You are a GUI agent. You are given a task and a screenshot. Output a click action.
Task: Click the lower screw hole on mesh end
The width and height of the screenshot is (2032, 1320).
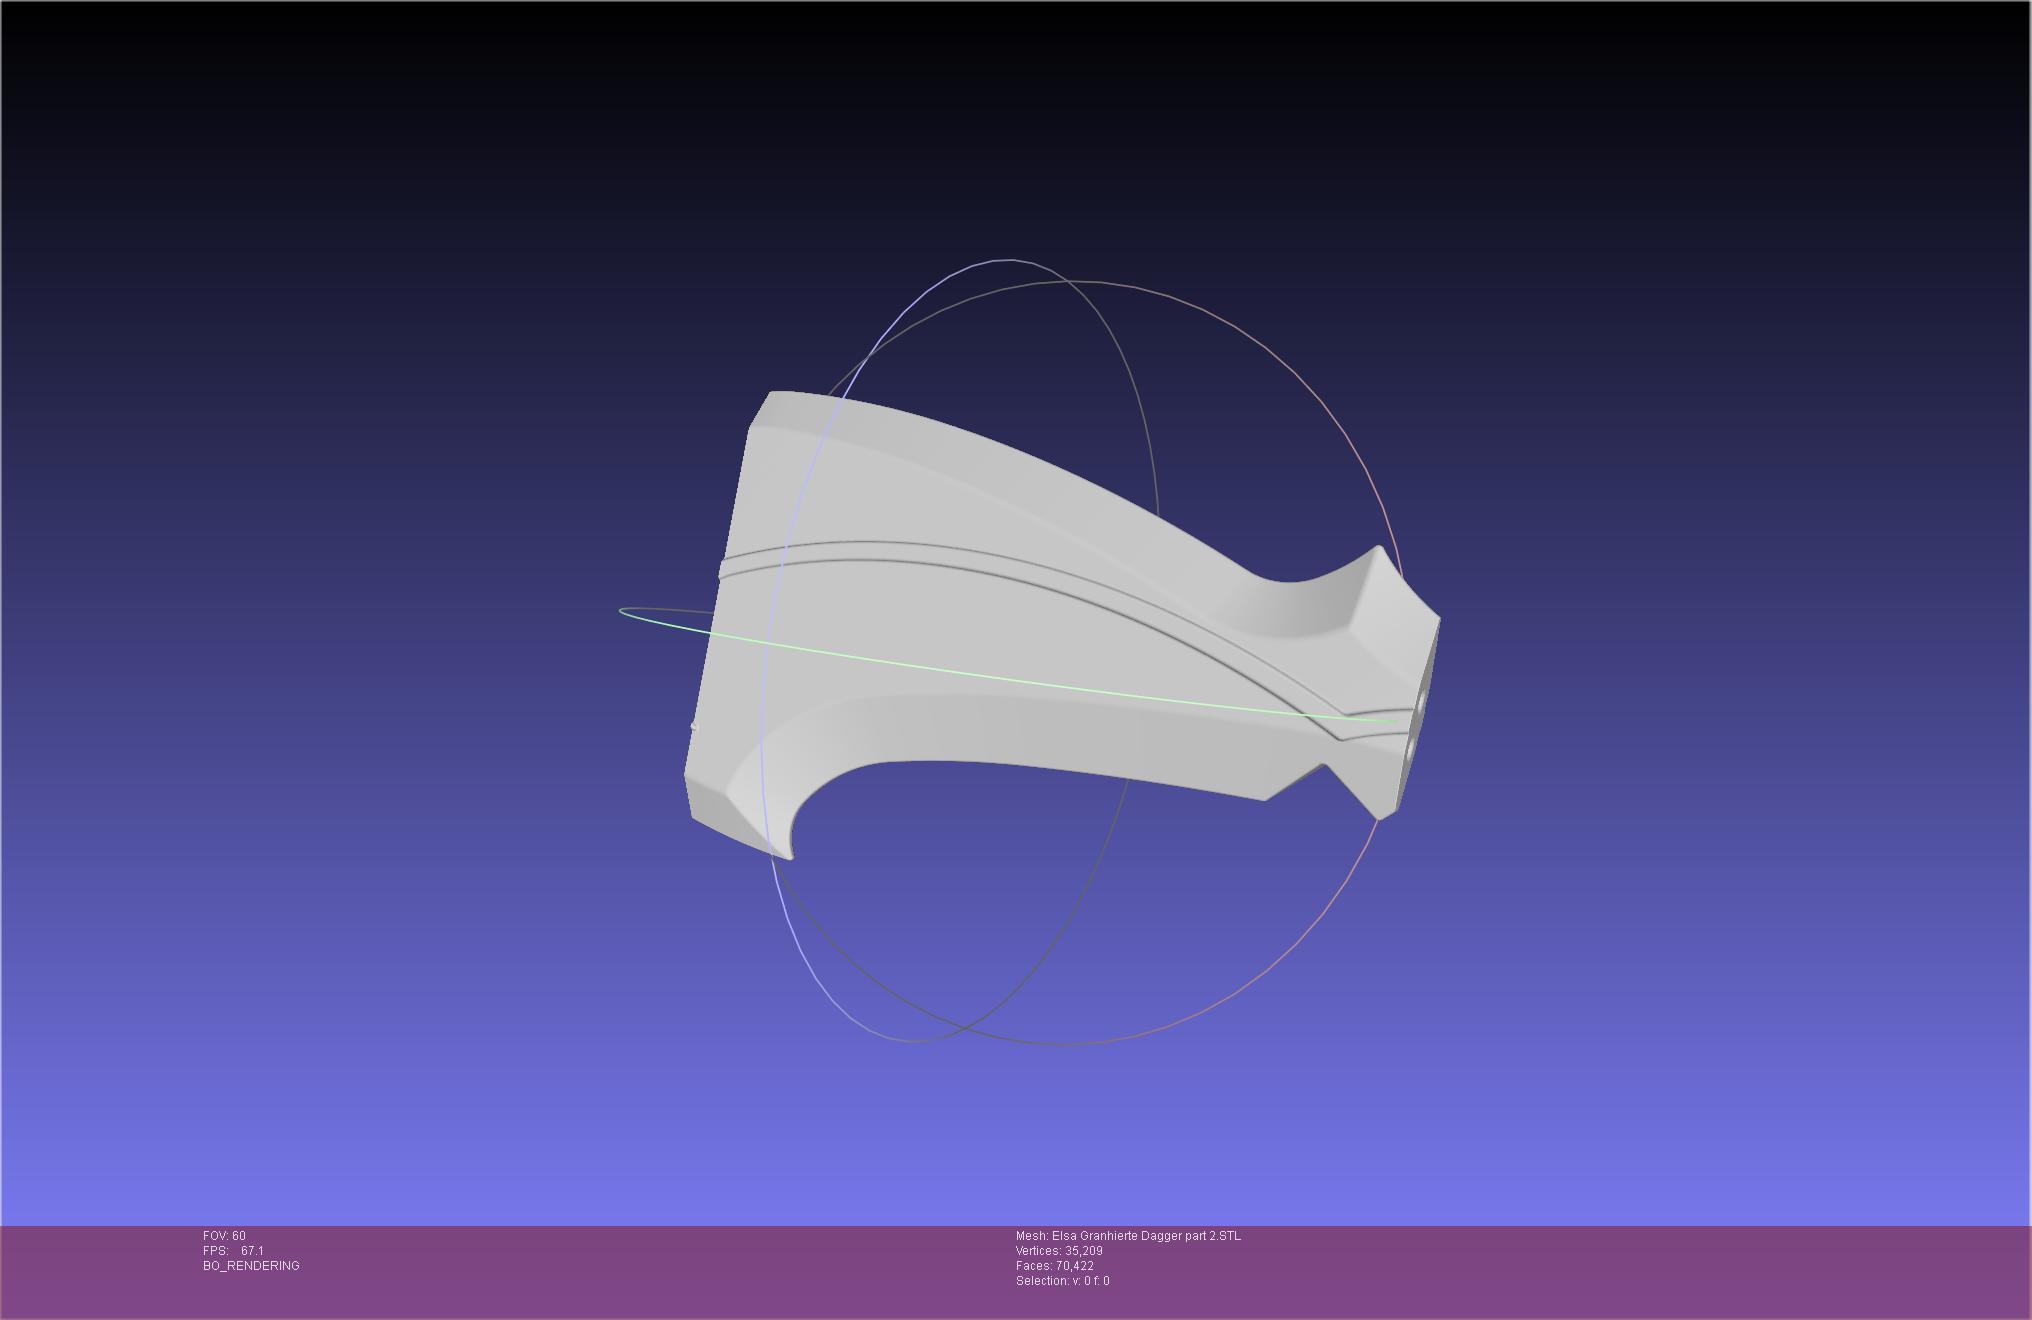pyautogui.click(x=1410, y=749)
